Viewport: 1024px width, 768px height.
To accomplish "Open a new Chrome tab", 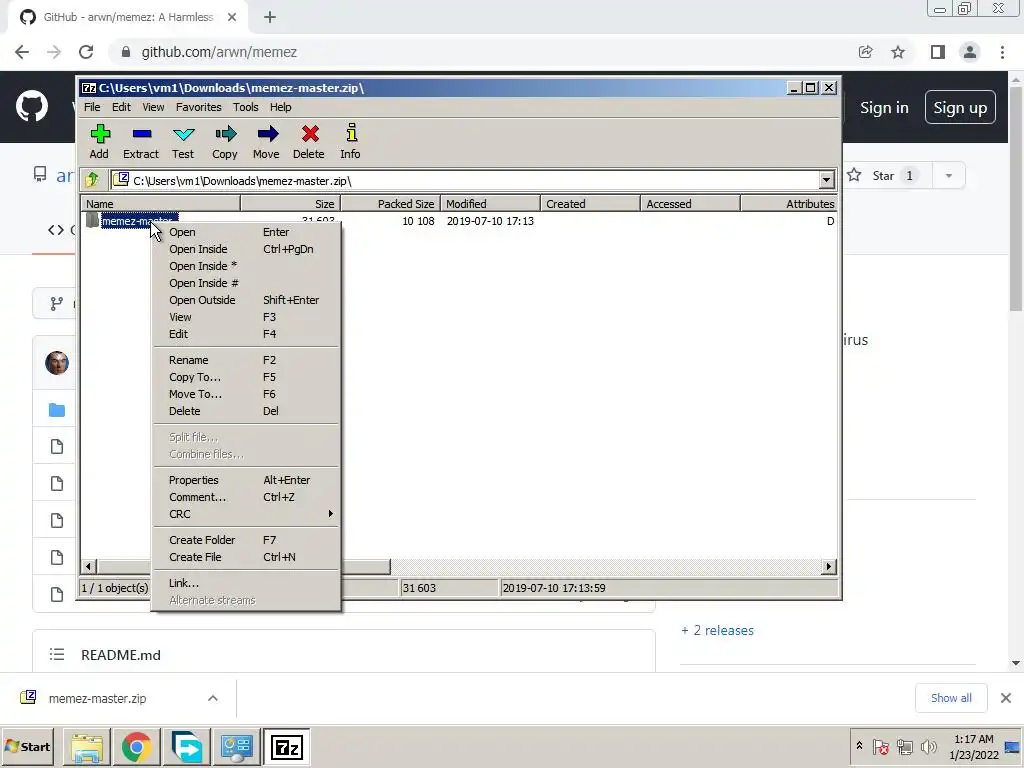I will [x=270, y=18].
